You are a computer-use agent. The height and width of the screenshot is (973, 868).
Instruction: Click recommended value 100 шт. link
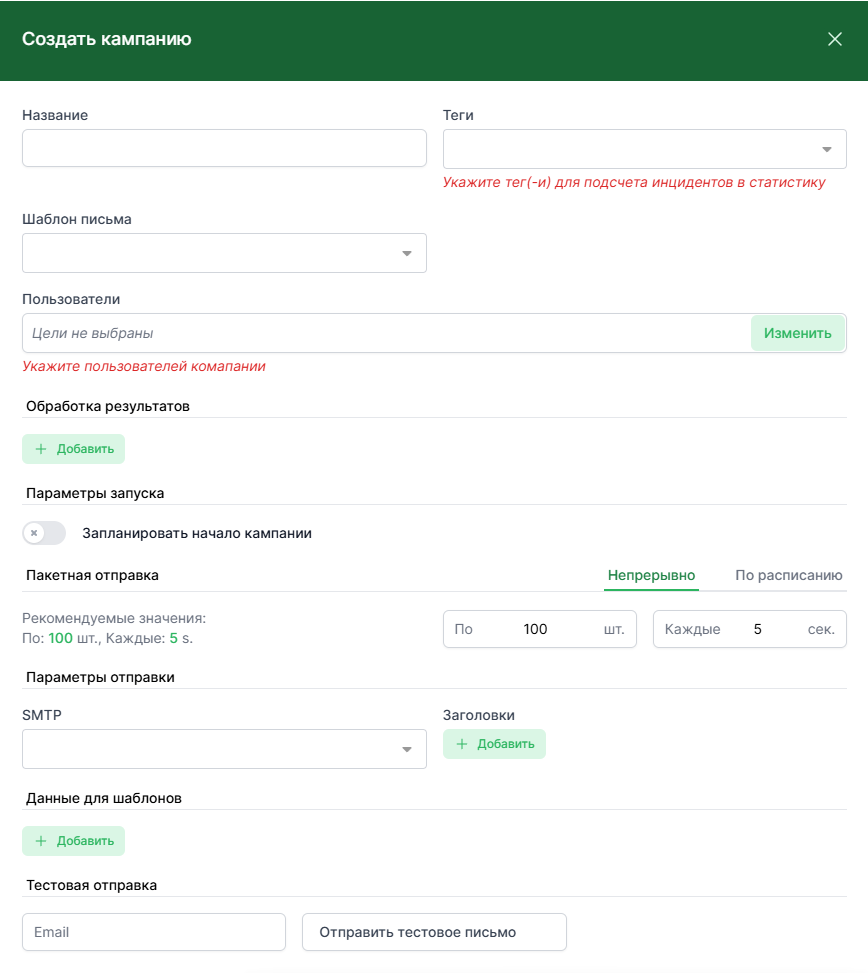[61, 638]
